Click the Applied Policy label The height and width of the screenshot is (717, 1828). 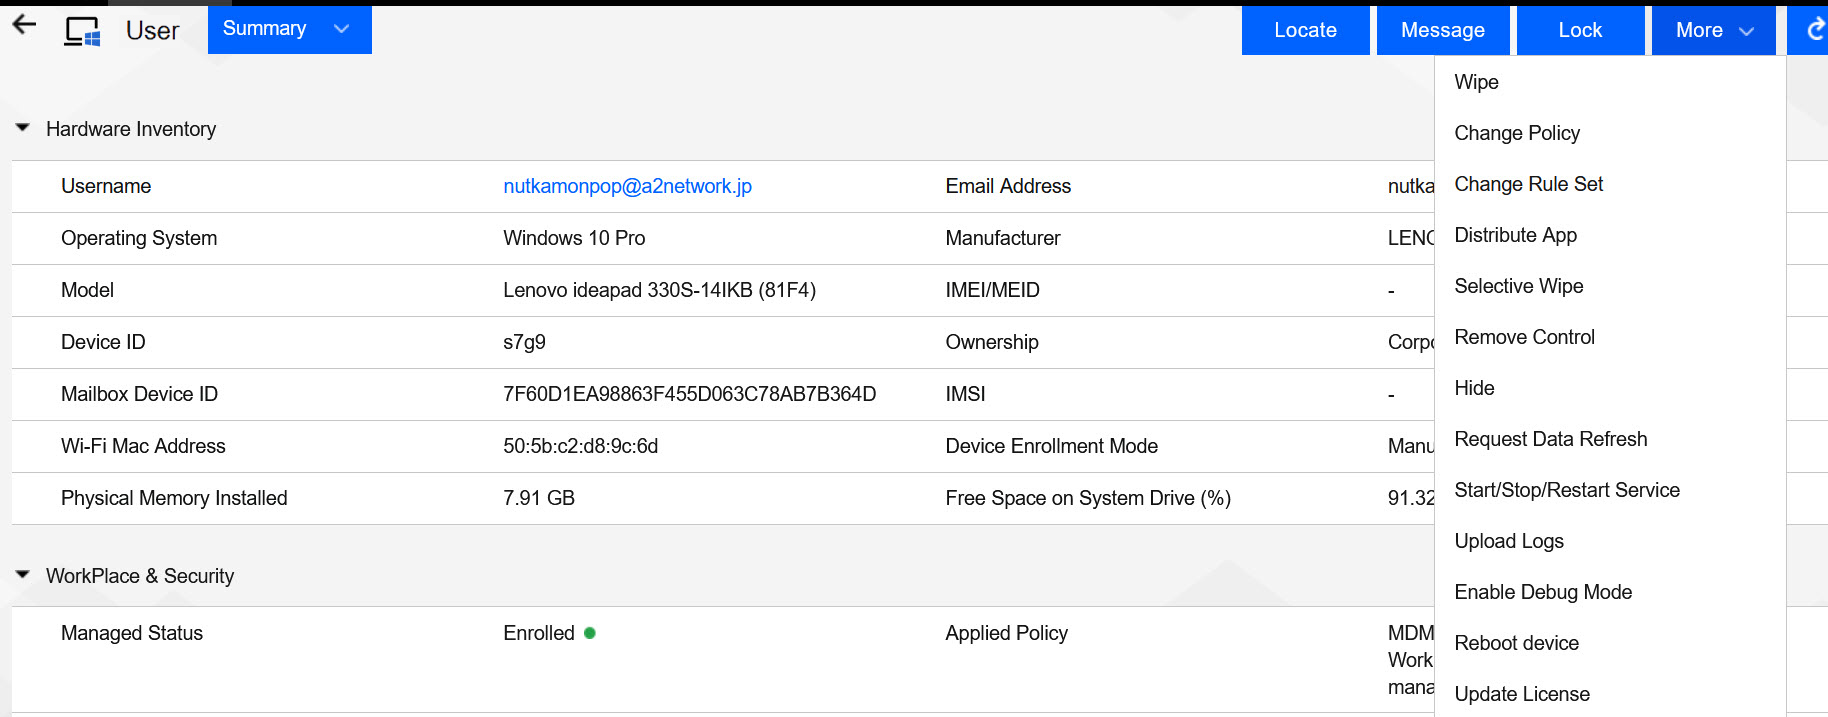click(x=1006, y=633)
